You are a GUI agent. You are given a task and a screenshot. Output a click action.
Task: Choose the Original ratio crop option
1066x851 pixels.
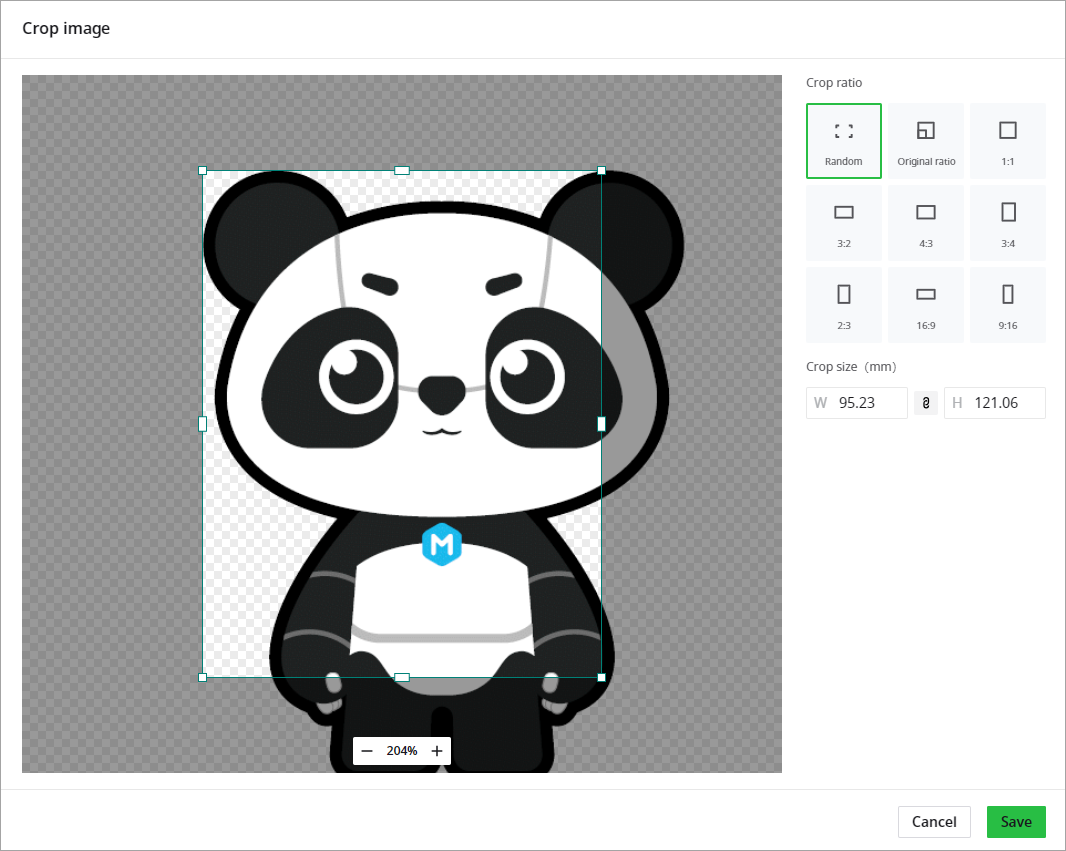[x=926, y=141]
